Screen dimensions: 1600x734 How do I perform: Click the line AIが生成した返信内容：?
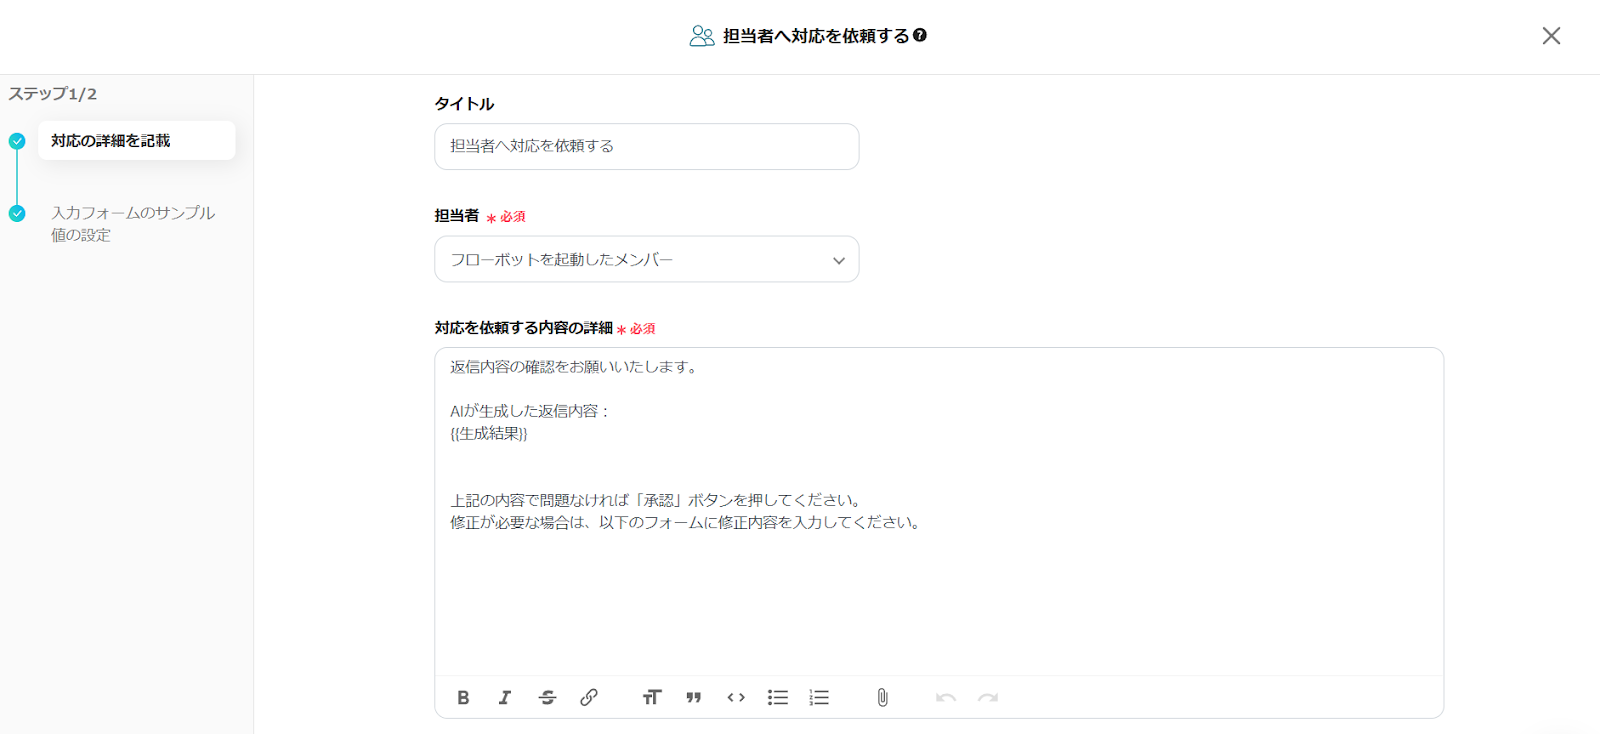pos(530,411)
